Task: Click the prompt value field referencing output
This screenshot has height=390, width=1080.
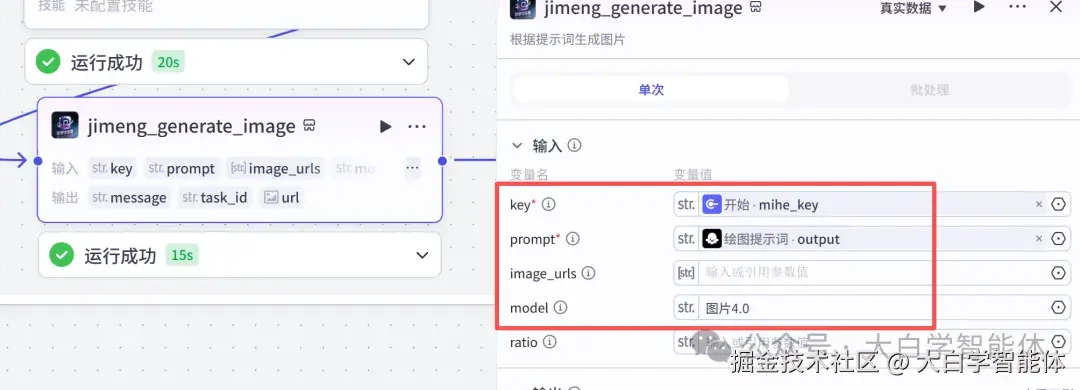Action: point(873,239)
